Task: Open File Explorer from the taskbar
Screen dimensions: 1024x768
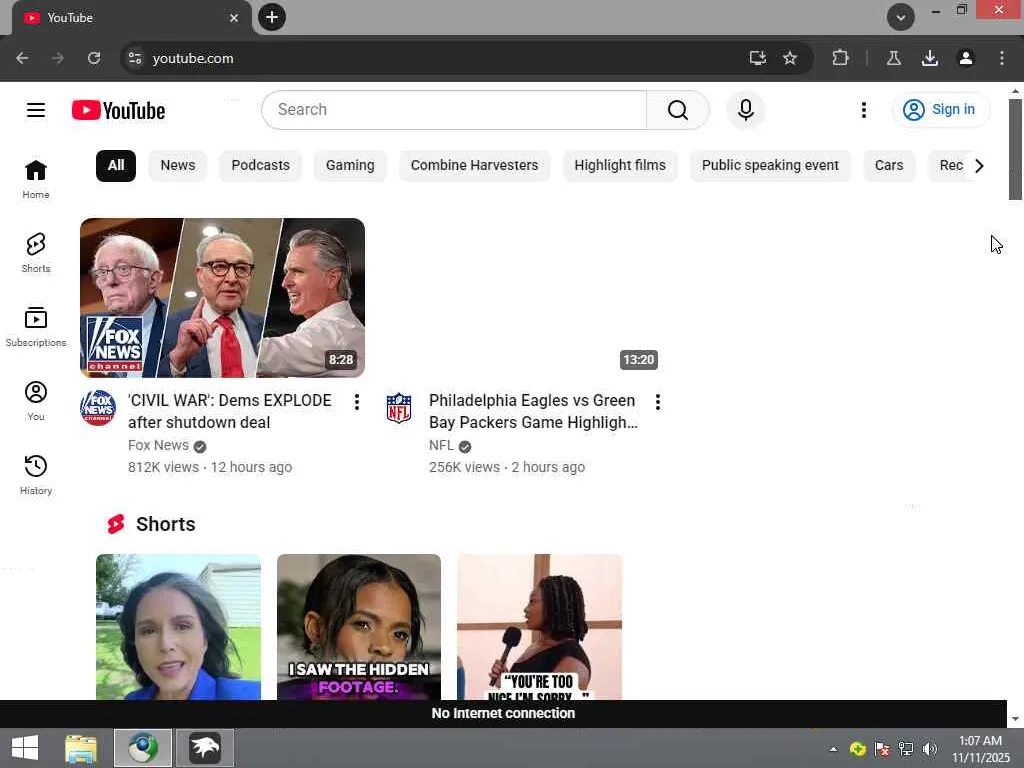Action: tap(81, 748)
